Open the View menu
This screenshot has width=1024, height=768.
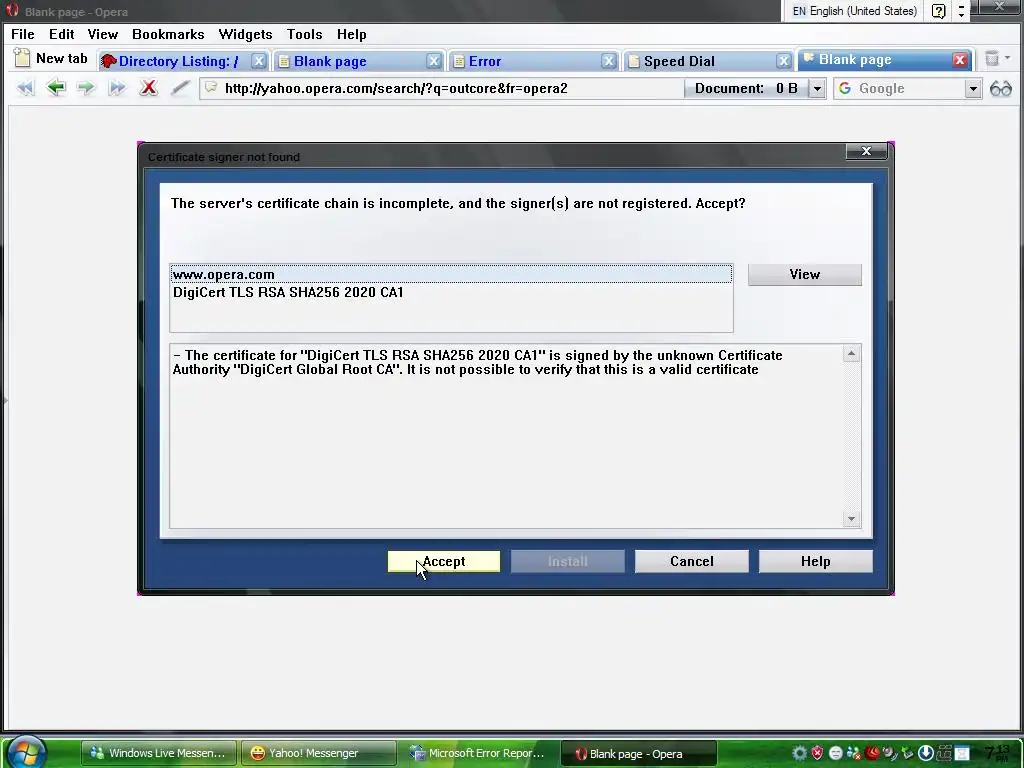click(103, 34)
